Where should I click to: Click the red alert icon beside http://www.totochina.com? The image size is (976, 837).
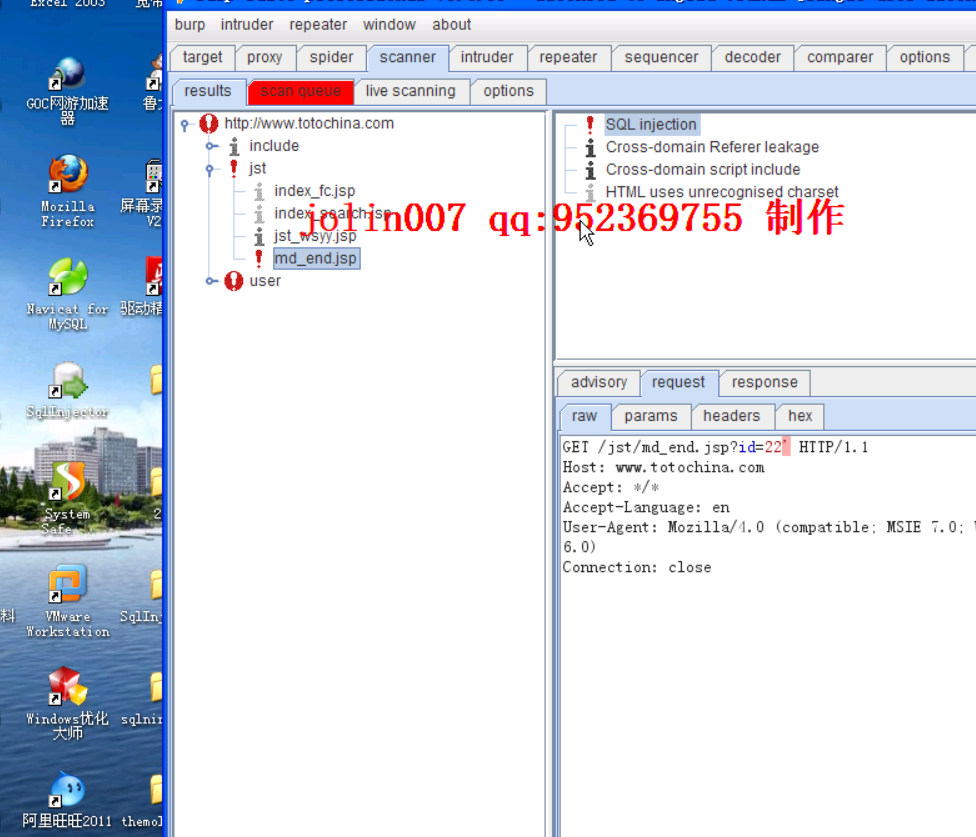[209, 123]
